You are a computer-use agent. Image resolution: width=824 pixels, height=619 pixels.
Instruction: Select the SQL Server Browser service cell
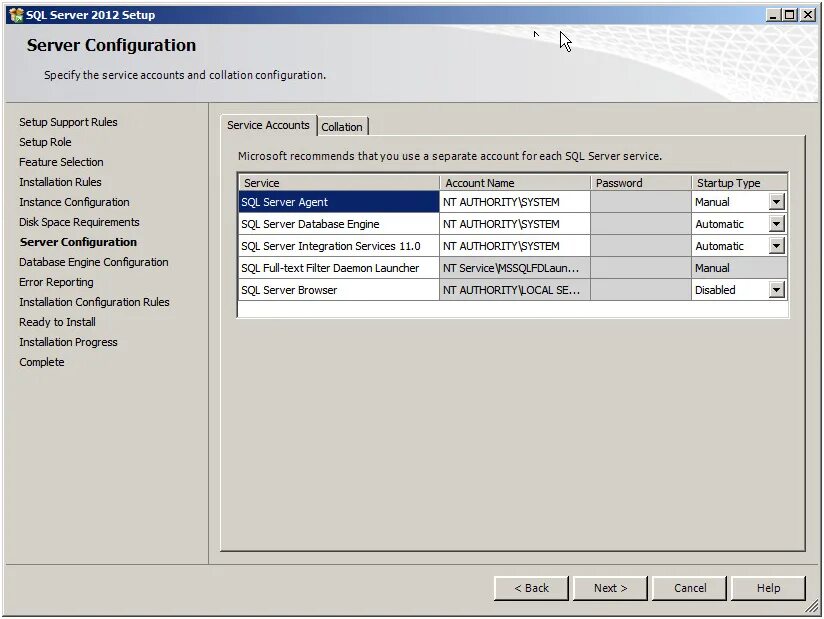click(338, 290)
